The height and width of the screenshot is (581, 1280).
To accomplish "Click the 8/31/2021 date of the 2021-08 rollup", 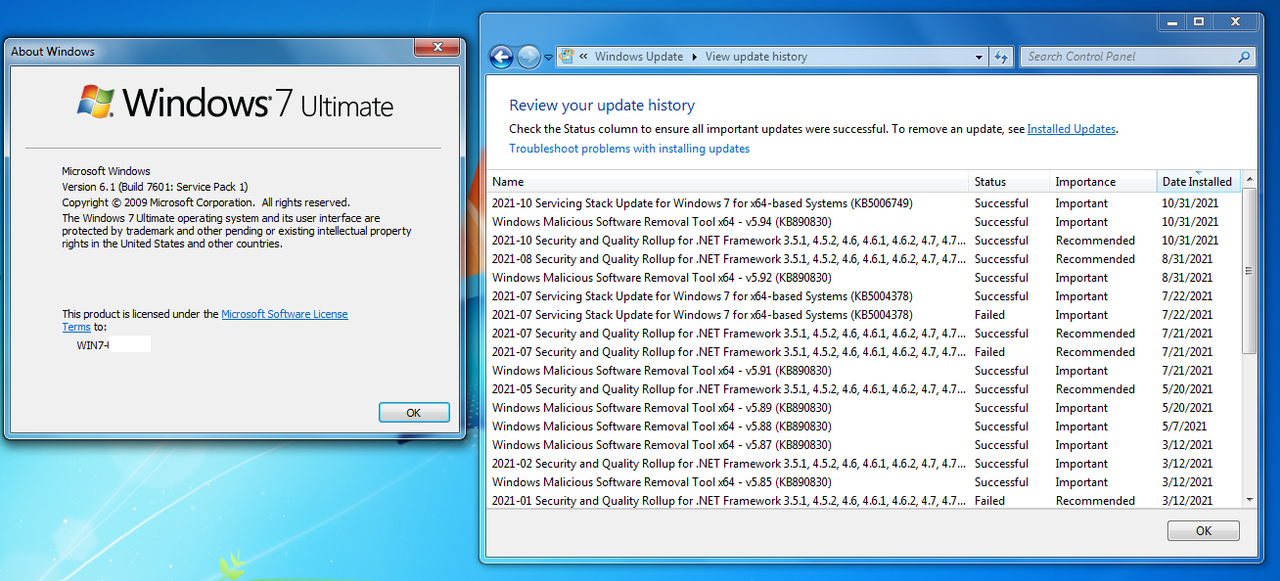I will [1187, 259].
